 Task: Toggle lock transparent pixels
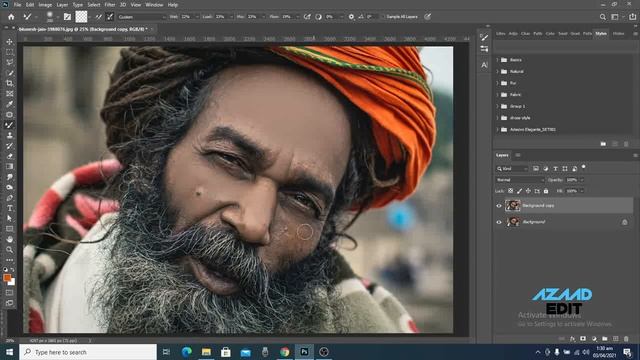point(510,191)
